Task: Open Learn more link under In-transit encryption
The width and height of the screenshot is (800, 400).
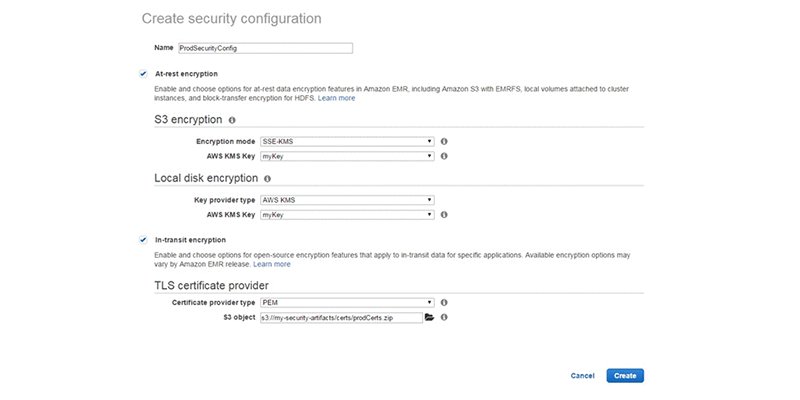Action: pos(272,264)
